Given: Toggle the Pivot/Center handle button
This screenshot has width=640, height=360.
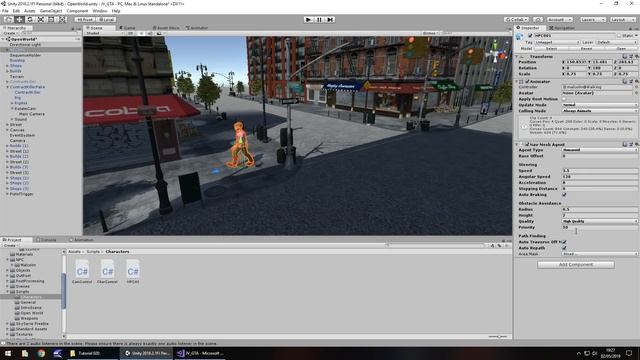Looking at the screenshot, I should [x=85, y=19].
